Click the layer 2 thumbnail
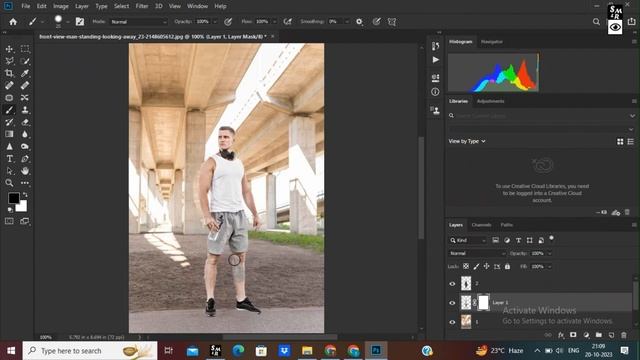 click(x=466, y=283)
